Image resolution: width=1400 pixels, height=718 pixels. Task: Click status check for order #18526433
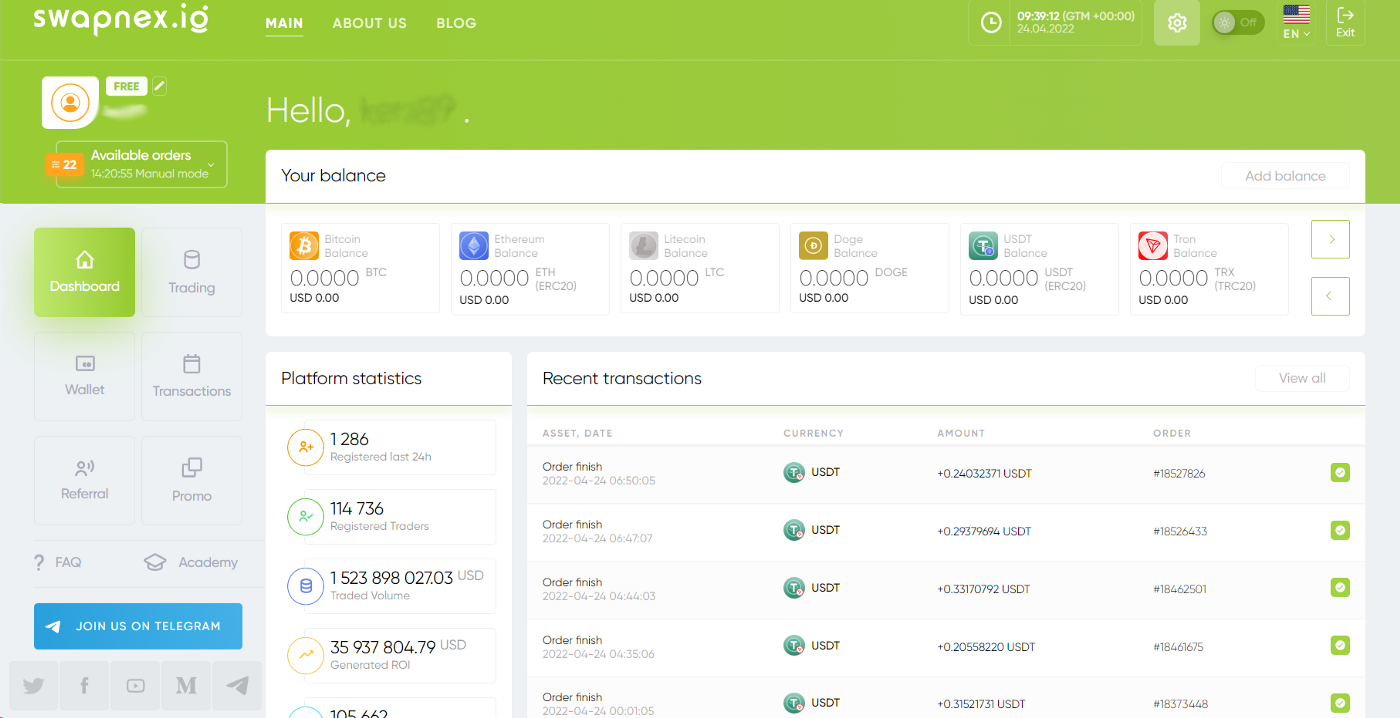(x=1340, y=530)
